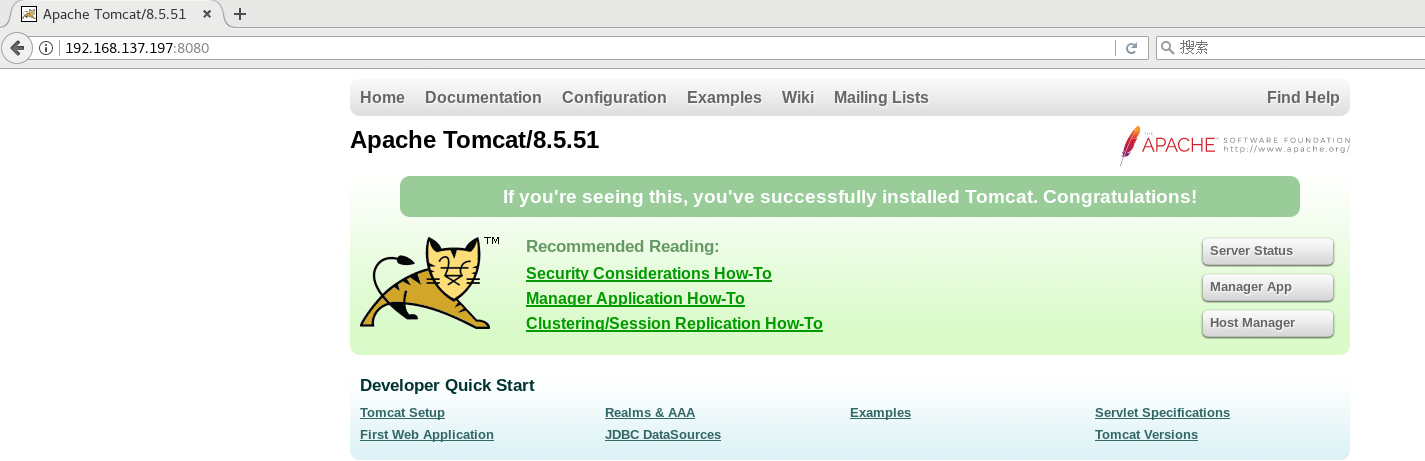This screenshot has height=461, width=1425.
Task: Open Configuration in navigation bar
Action: [614, 98]
